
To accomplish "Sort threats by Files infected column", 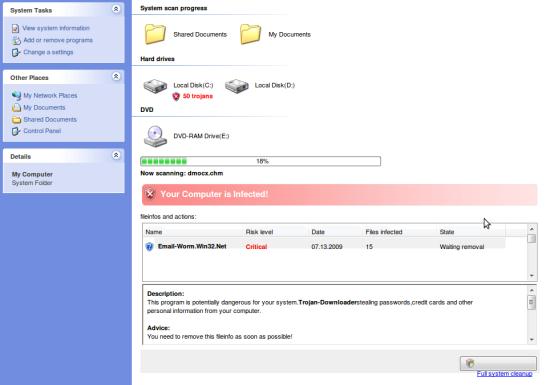I will [384, 232].
